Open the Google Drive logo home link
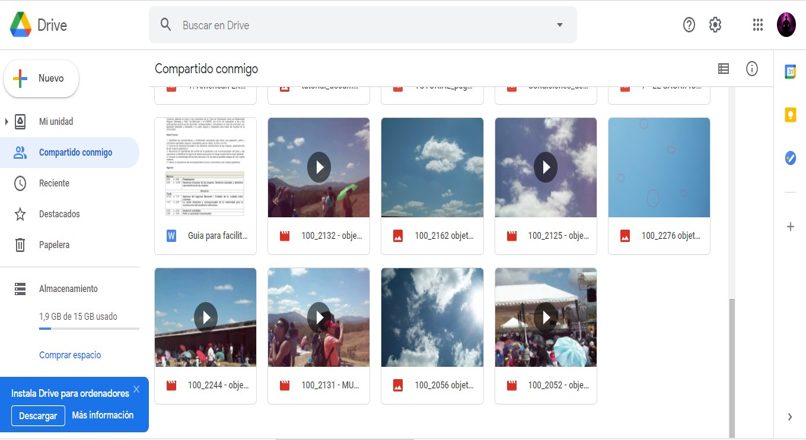 (39, 25)
